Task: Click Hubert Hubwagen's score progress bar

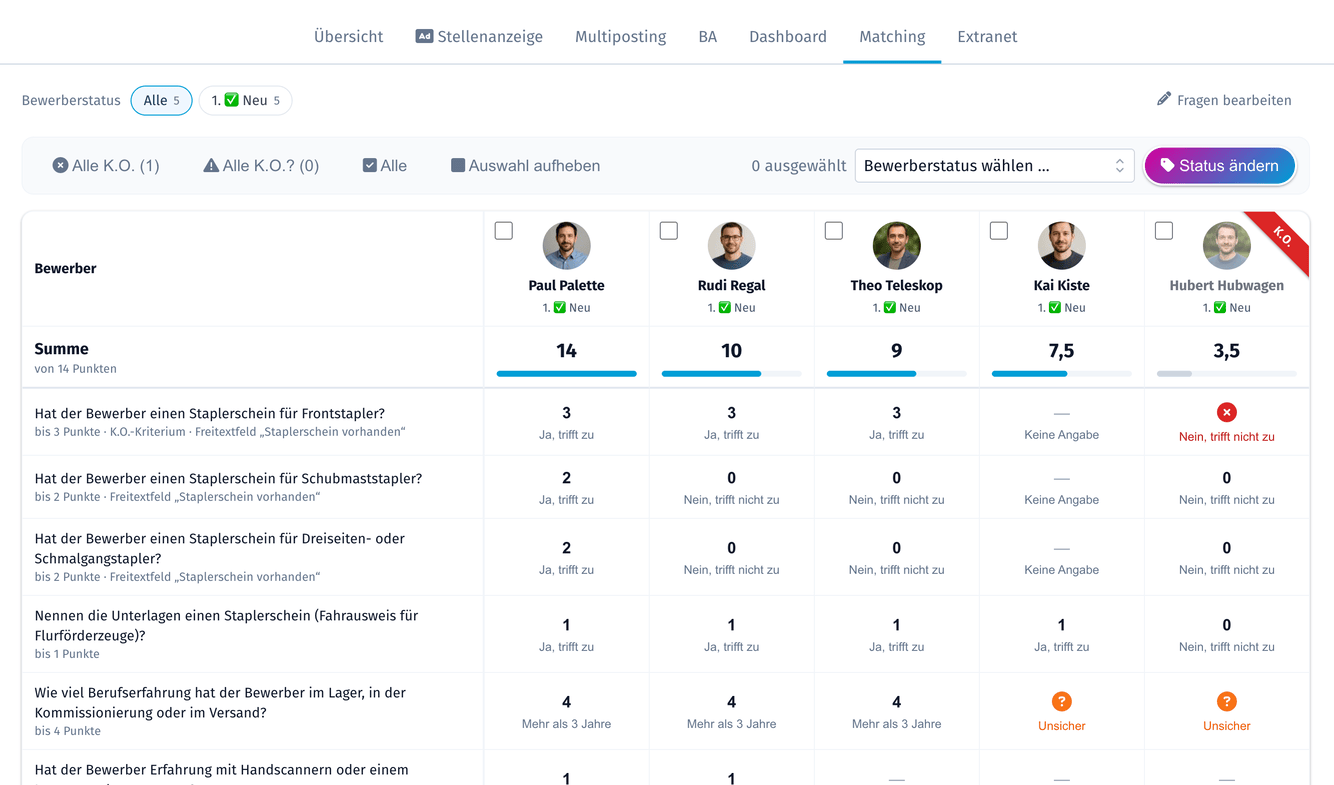Action: [1227, 374]
